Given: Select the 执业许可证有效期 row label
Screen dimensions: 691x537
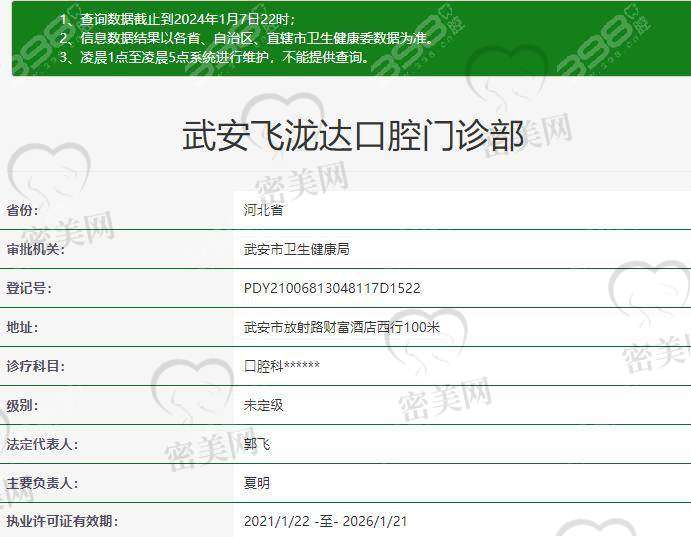Looking at the screenshot, I should (x=62, y=521).
